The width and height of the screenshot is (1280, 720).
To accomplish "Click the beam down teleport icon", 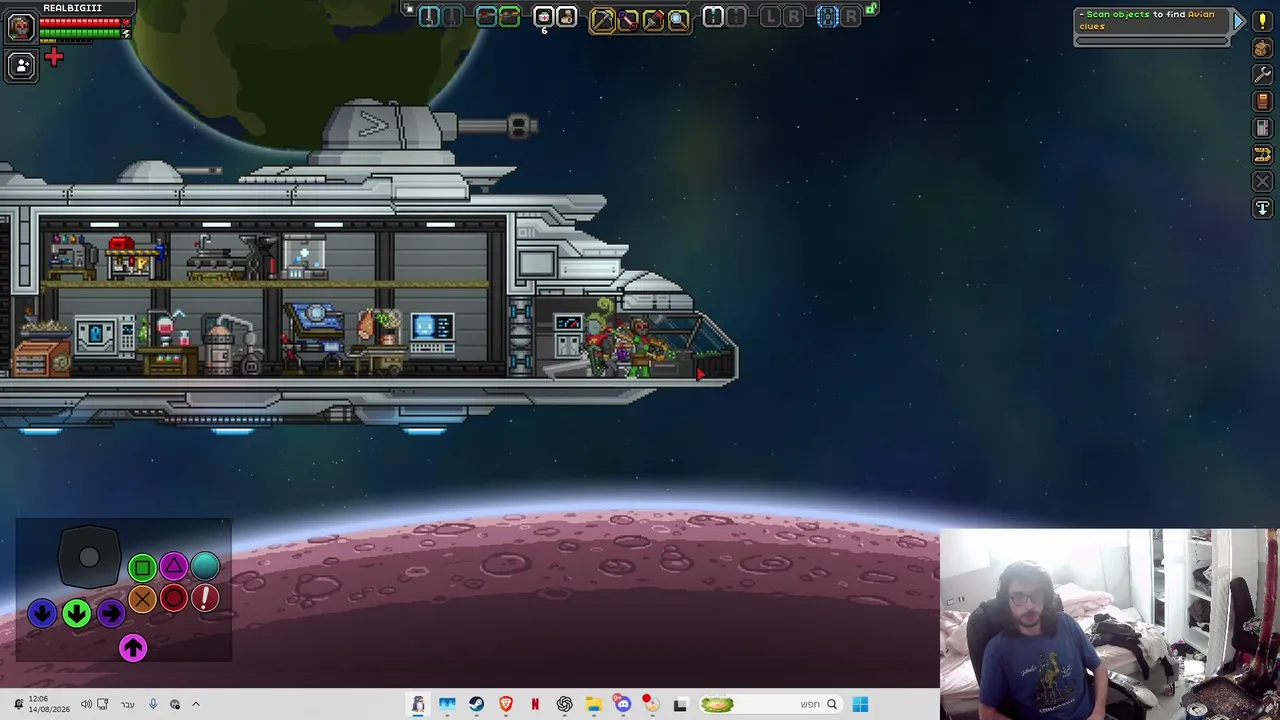I will point(1262,208).
